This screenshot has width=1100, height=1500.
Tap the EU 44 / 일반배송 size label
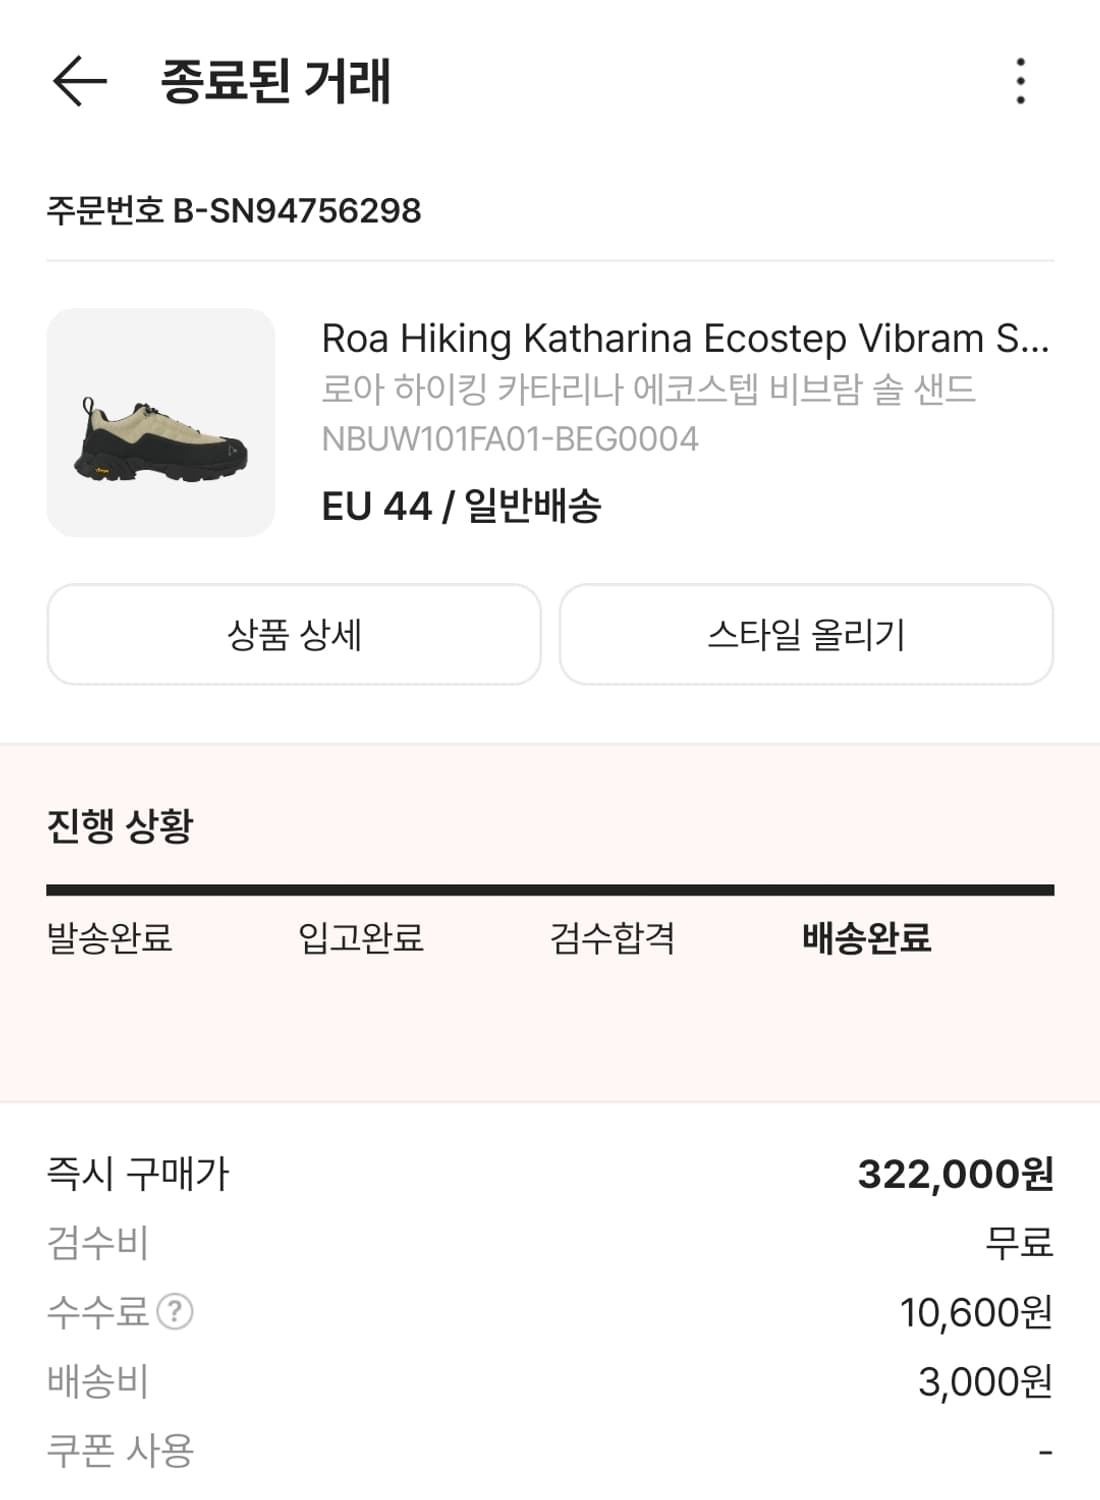click(461, 506)
